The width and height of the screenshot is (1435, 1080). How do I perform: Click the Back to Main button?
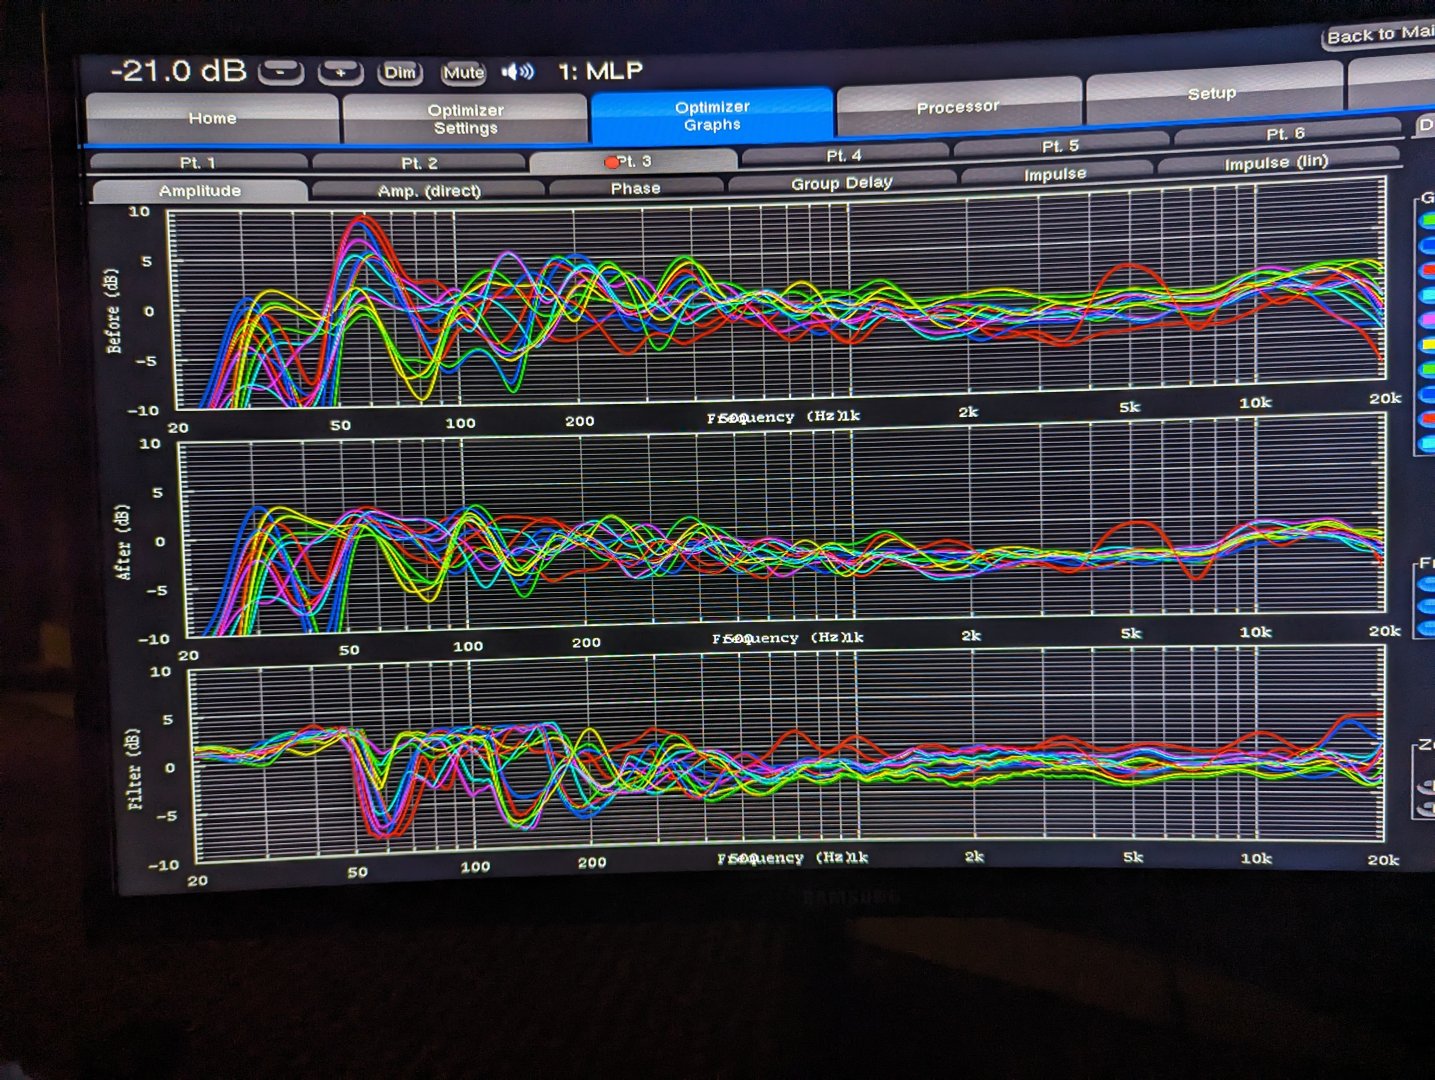[x=1379, y=36]
